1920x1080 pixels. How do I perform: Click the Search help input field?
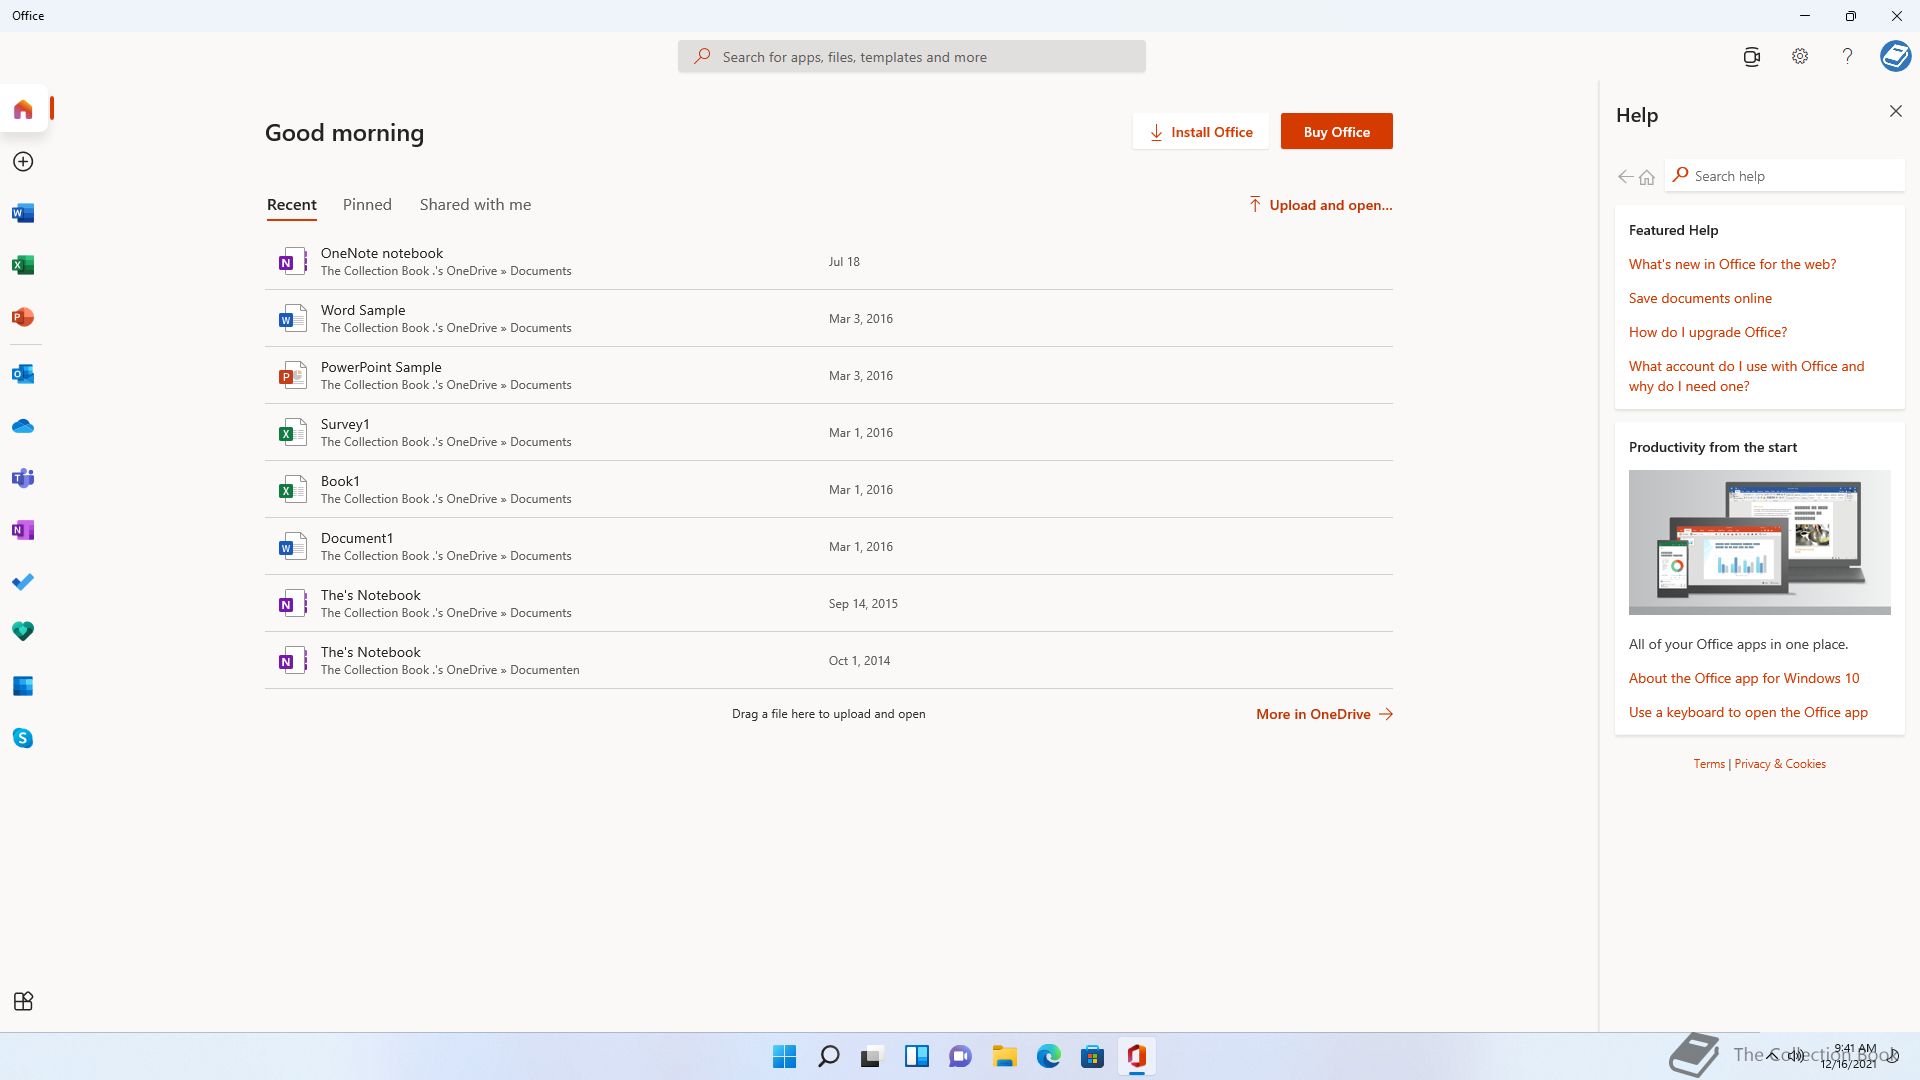1790,176
